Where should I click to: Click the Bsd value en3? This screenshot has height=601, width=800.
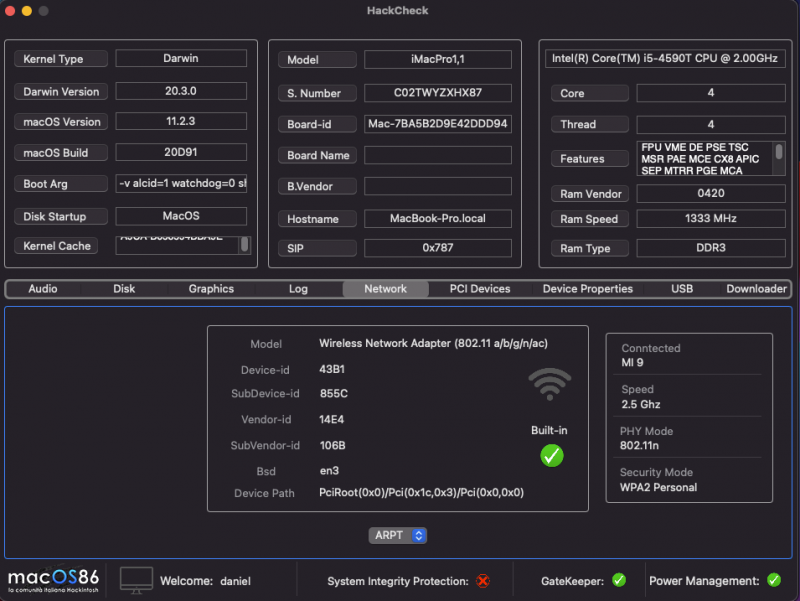click(x=329, y=470)
